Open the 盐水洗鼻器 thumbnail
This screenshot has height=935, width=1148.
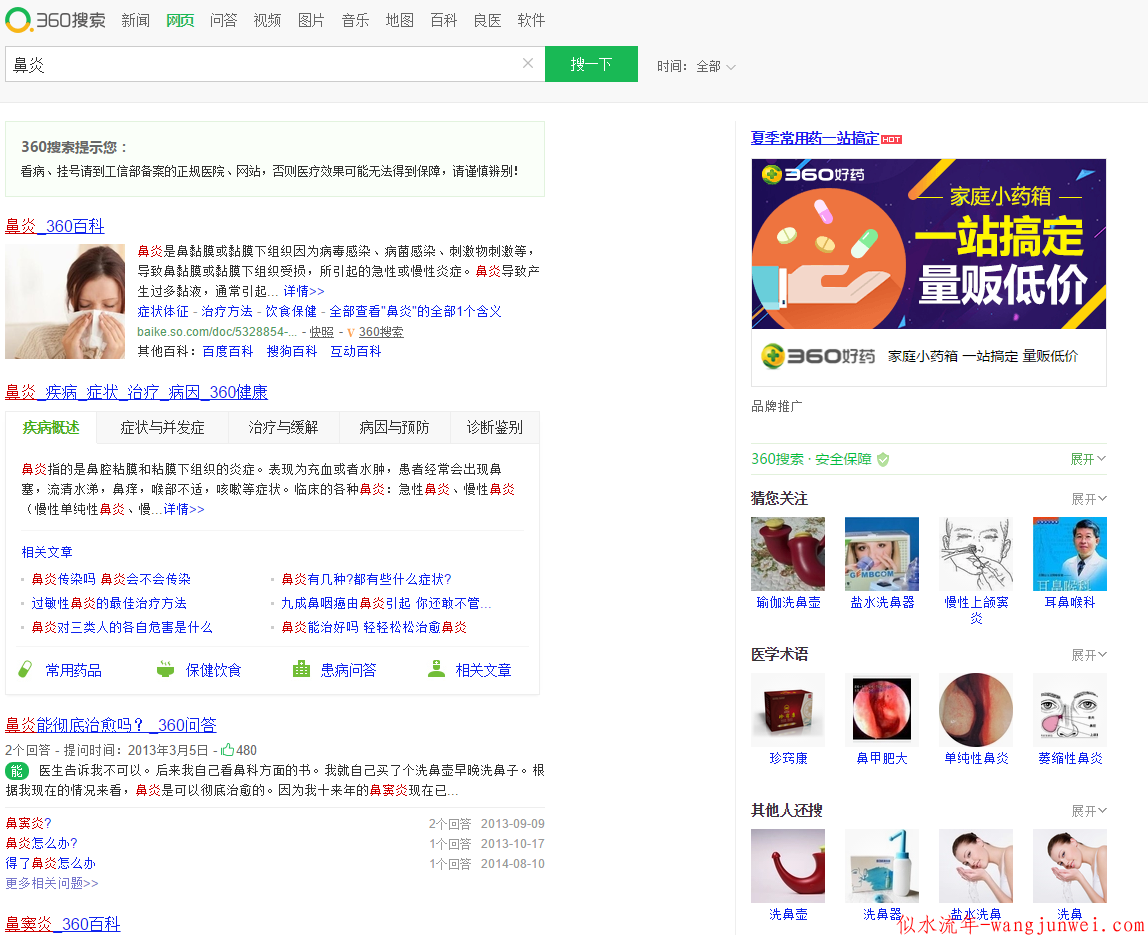882,554
